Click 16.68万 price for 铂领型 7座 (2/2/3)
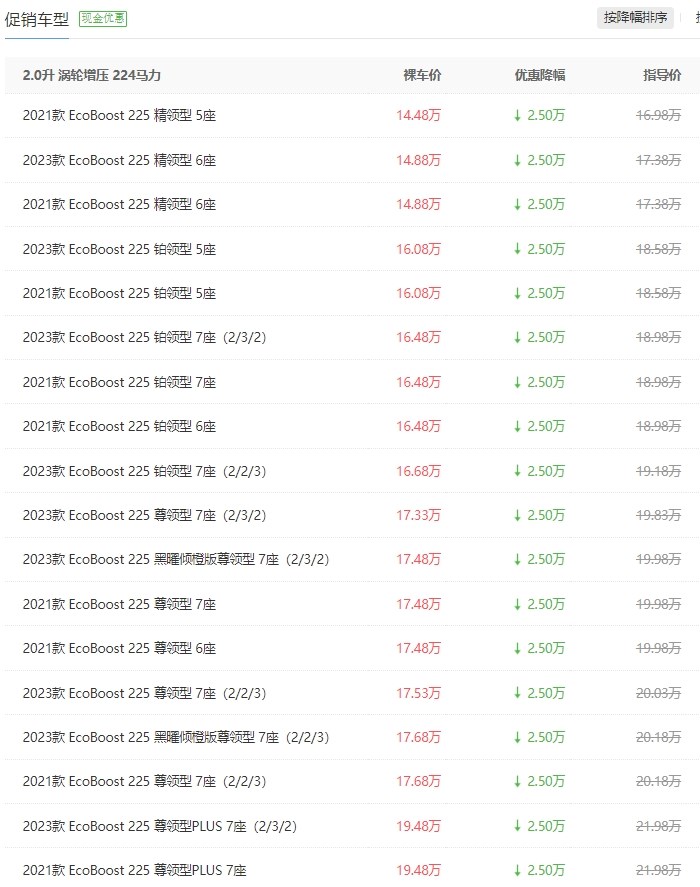700x887 pixels. coord(418,471)
